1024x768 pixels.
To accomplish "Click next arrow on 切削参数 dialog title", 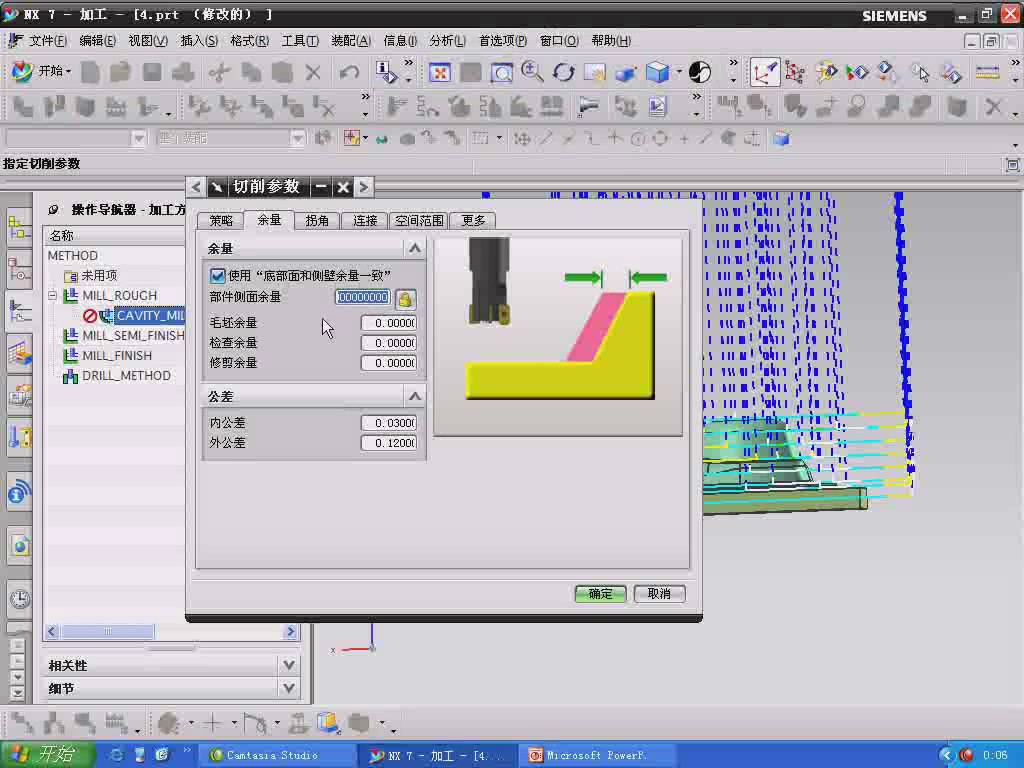I will point(364,187).
